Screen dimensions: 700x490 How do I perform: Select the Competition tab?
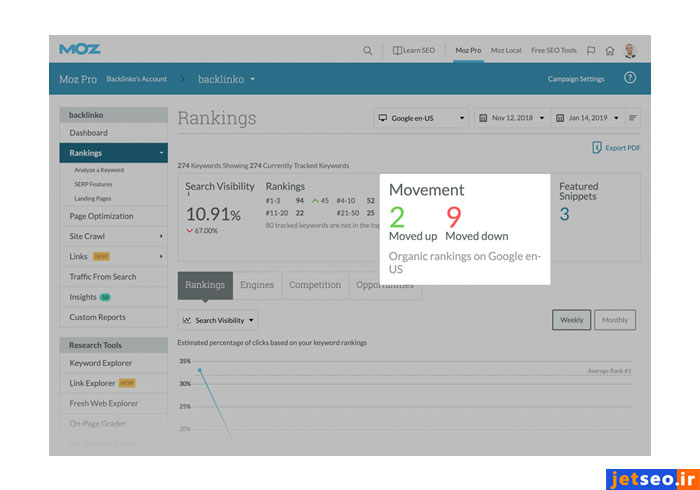coord(315,285)
